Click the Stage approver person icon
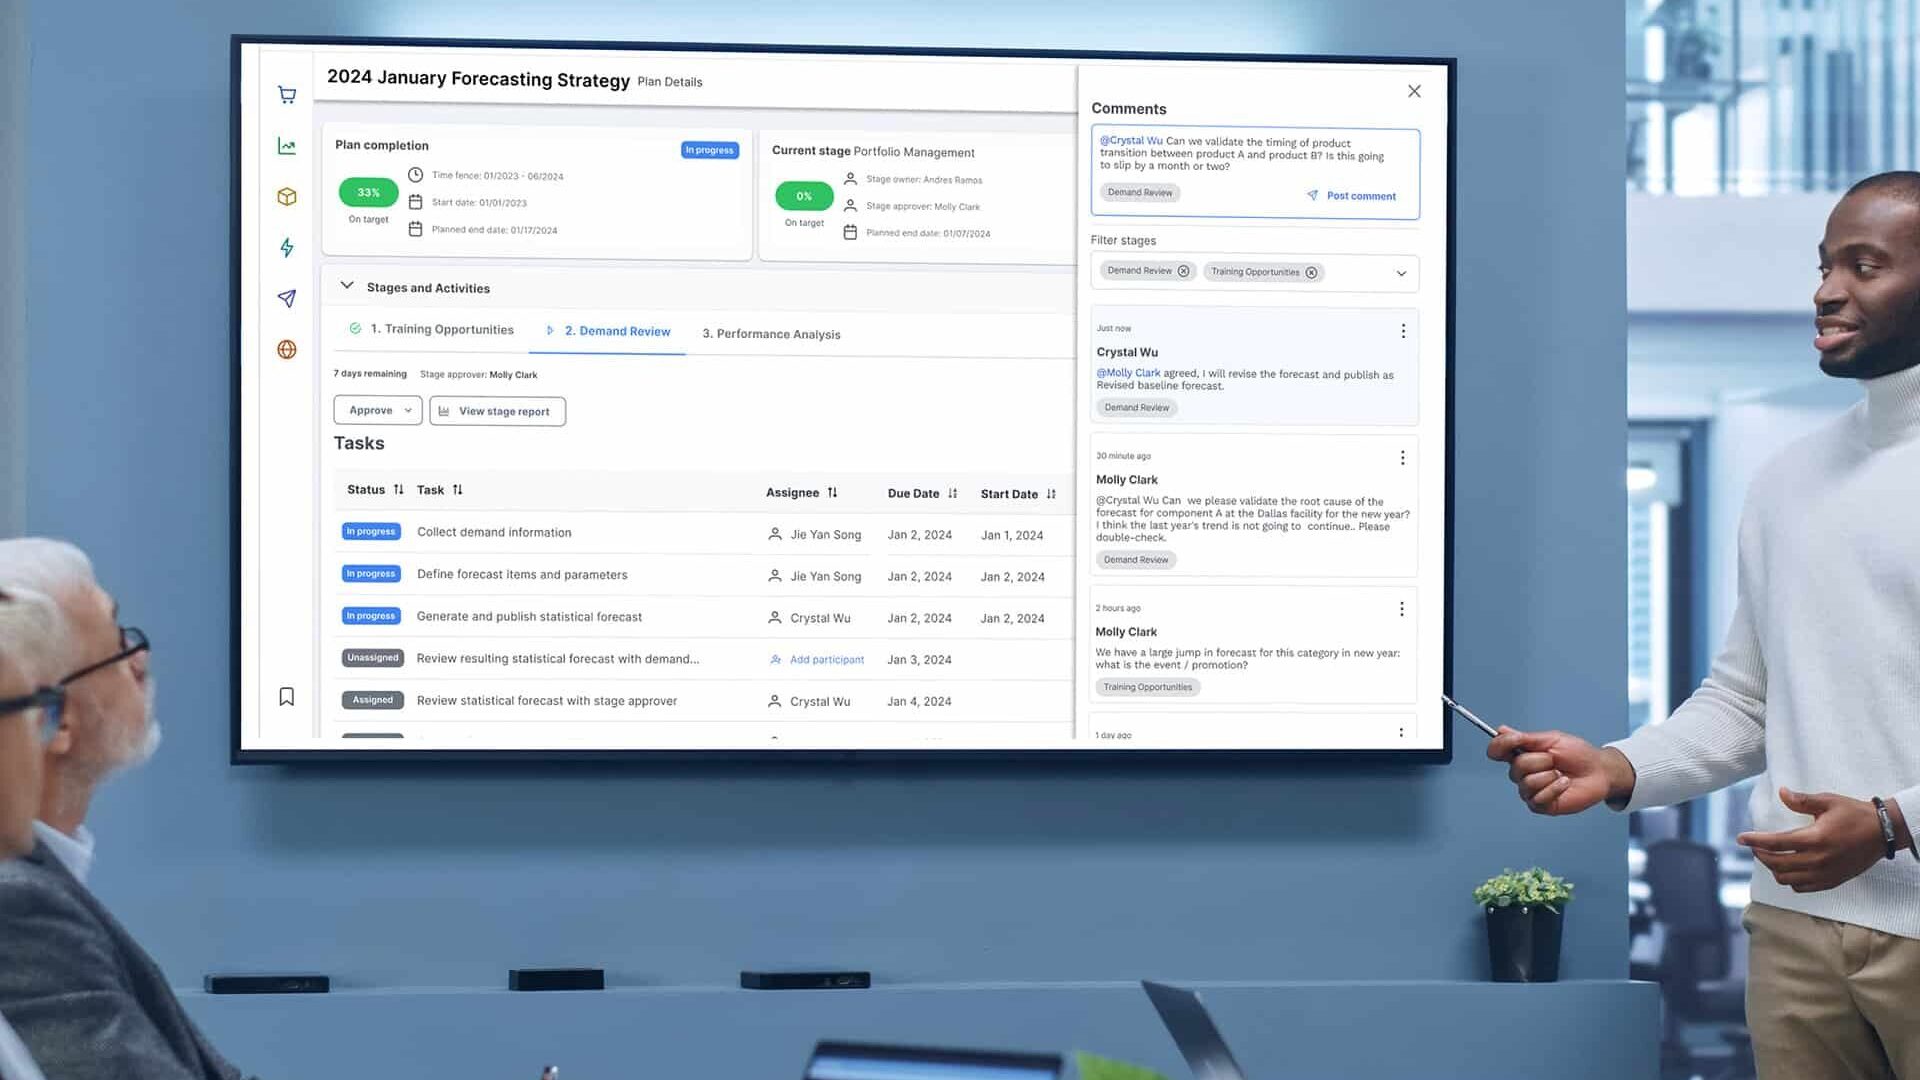 pos(850,205)
